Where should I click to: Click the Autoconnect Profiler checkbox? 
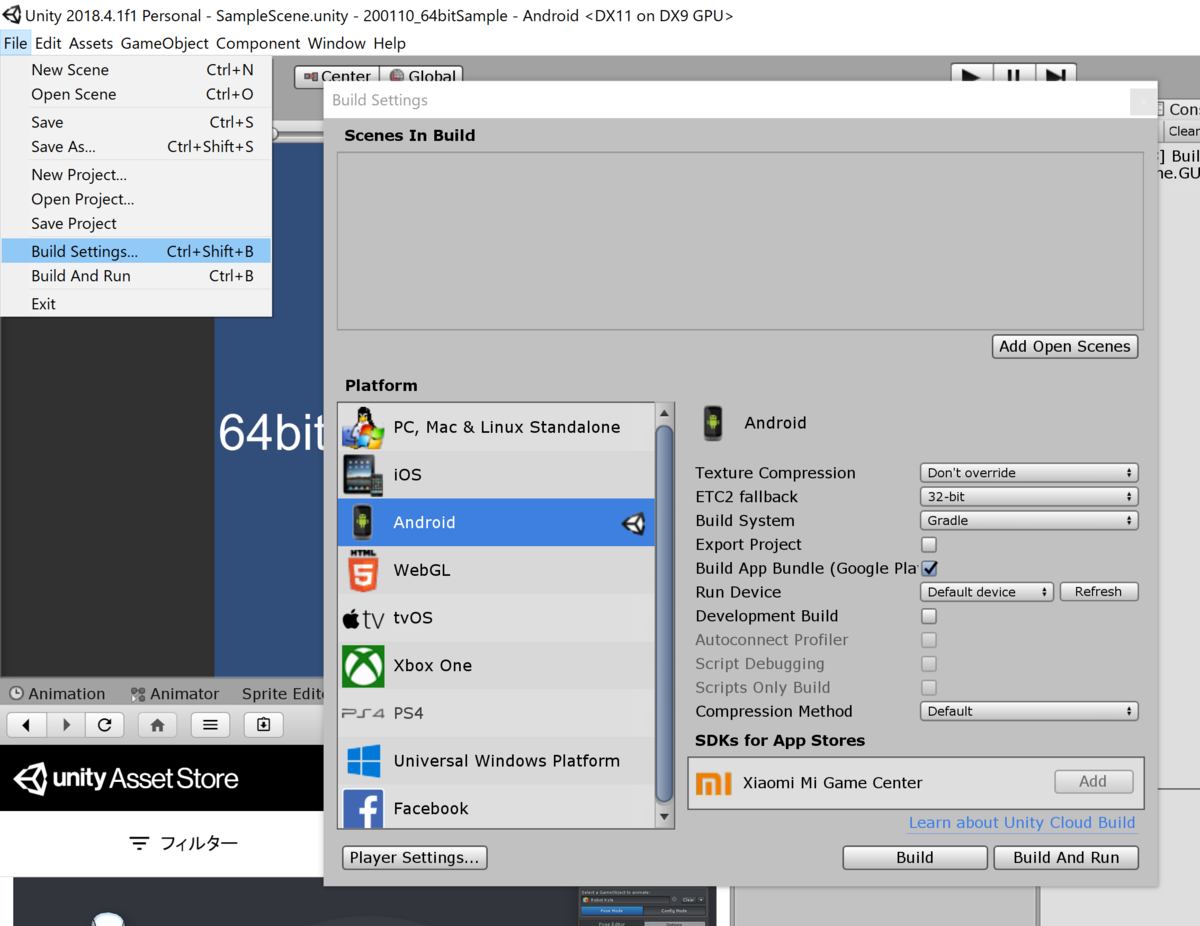click(929, 640)
